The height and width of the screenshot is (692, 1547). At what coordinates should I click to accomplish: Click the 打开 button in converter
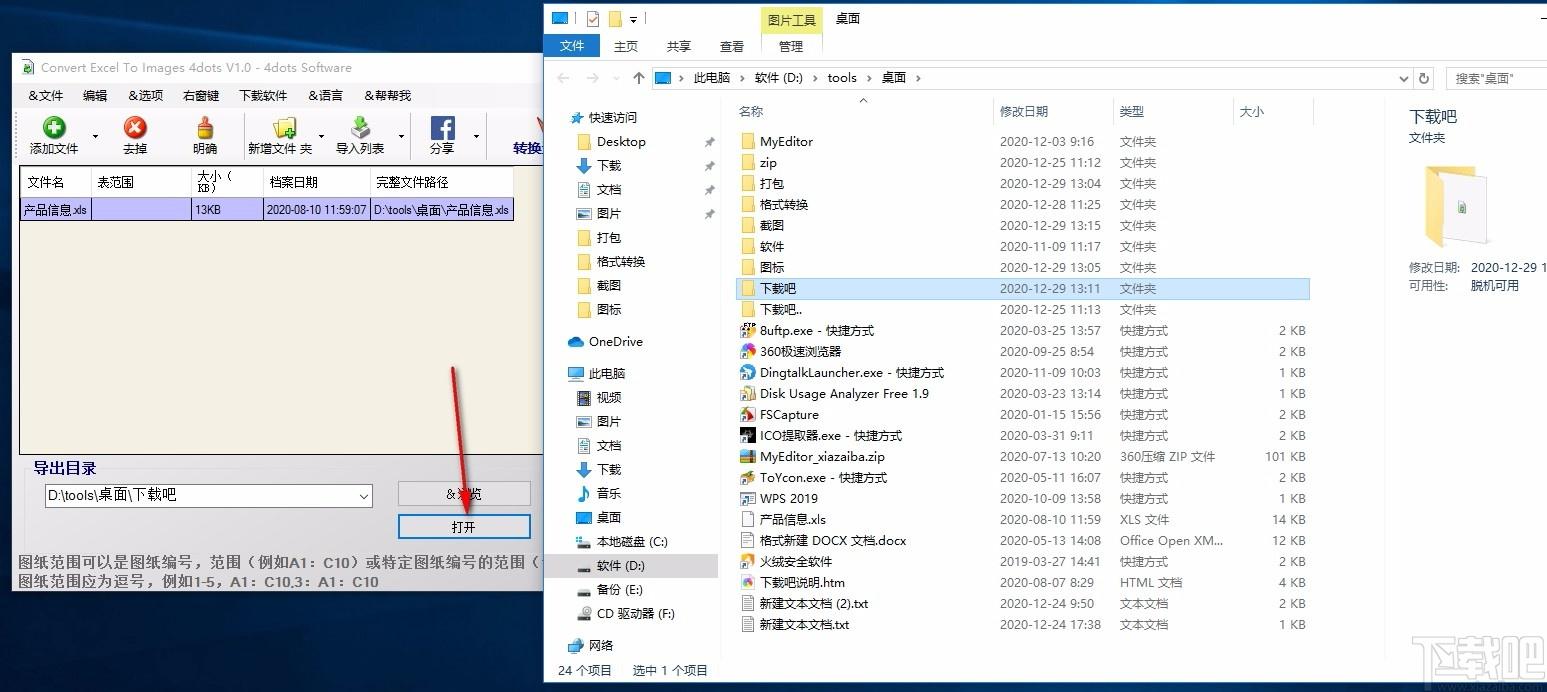pyautogui.click(x=464, y=526)
